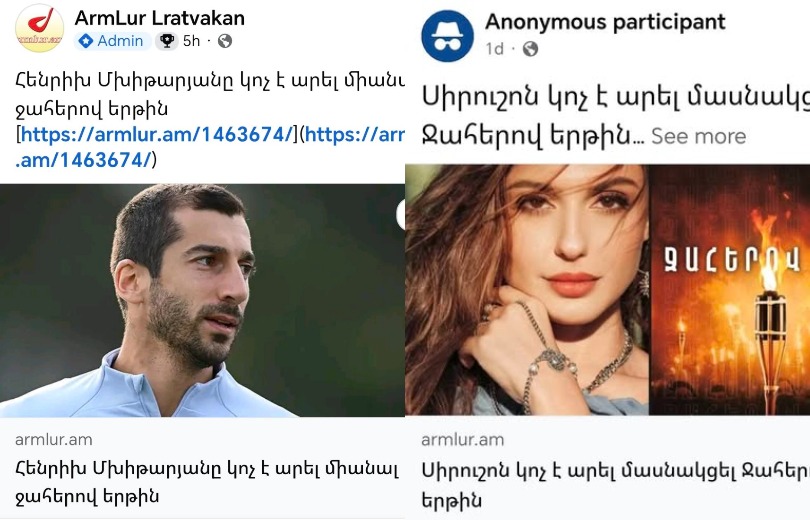Click the globe icon beside 1d
Image resolution: width=810 pixels, height=520 pixels.
click(531, 49)
